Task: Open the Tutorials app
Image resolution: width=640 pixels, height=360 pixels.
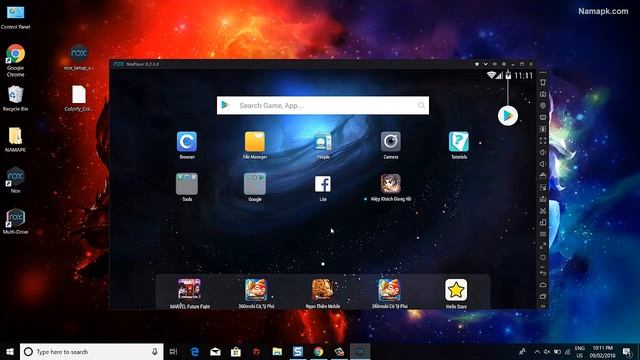Action: pos(459,142)
